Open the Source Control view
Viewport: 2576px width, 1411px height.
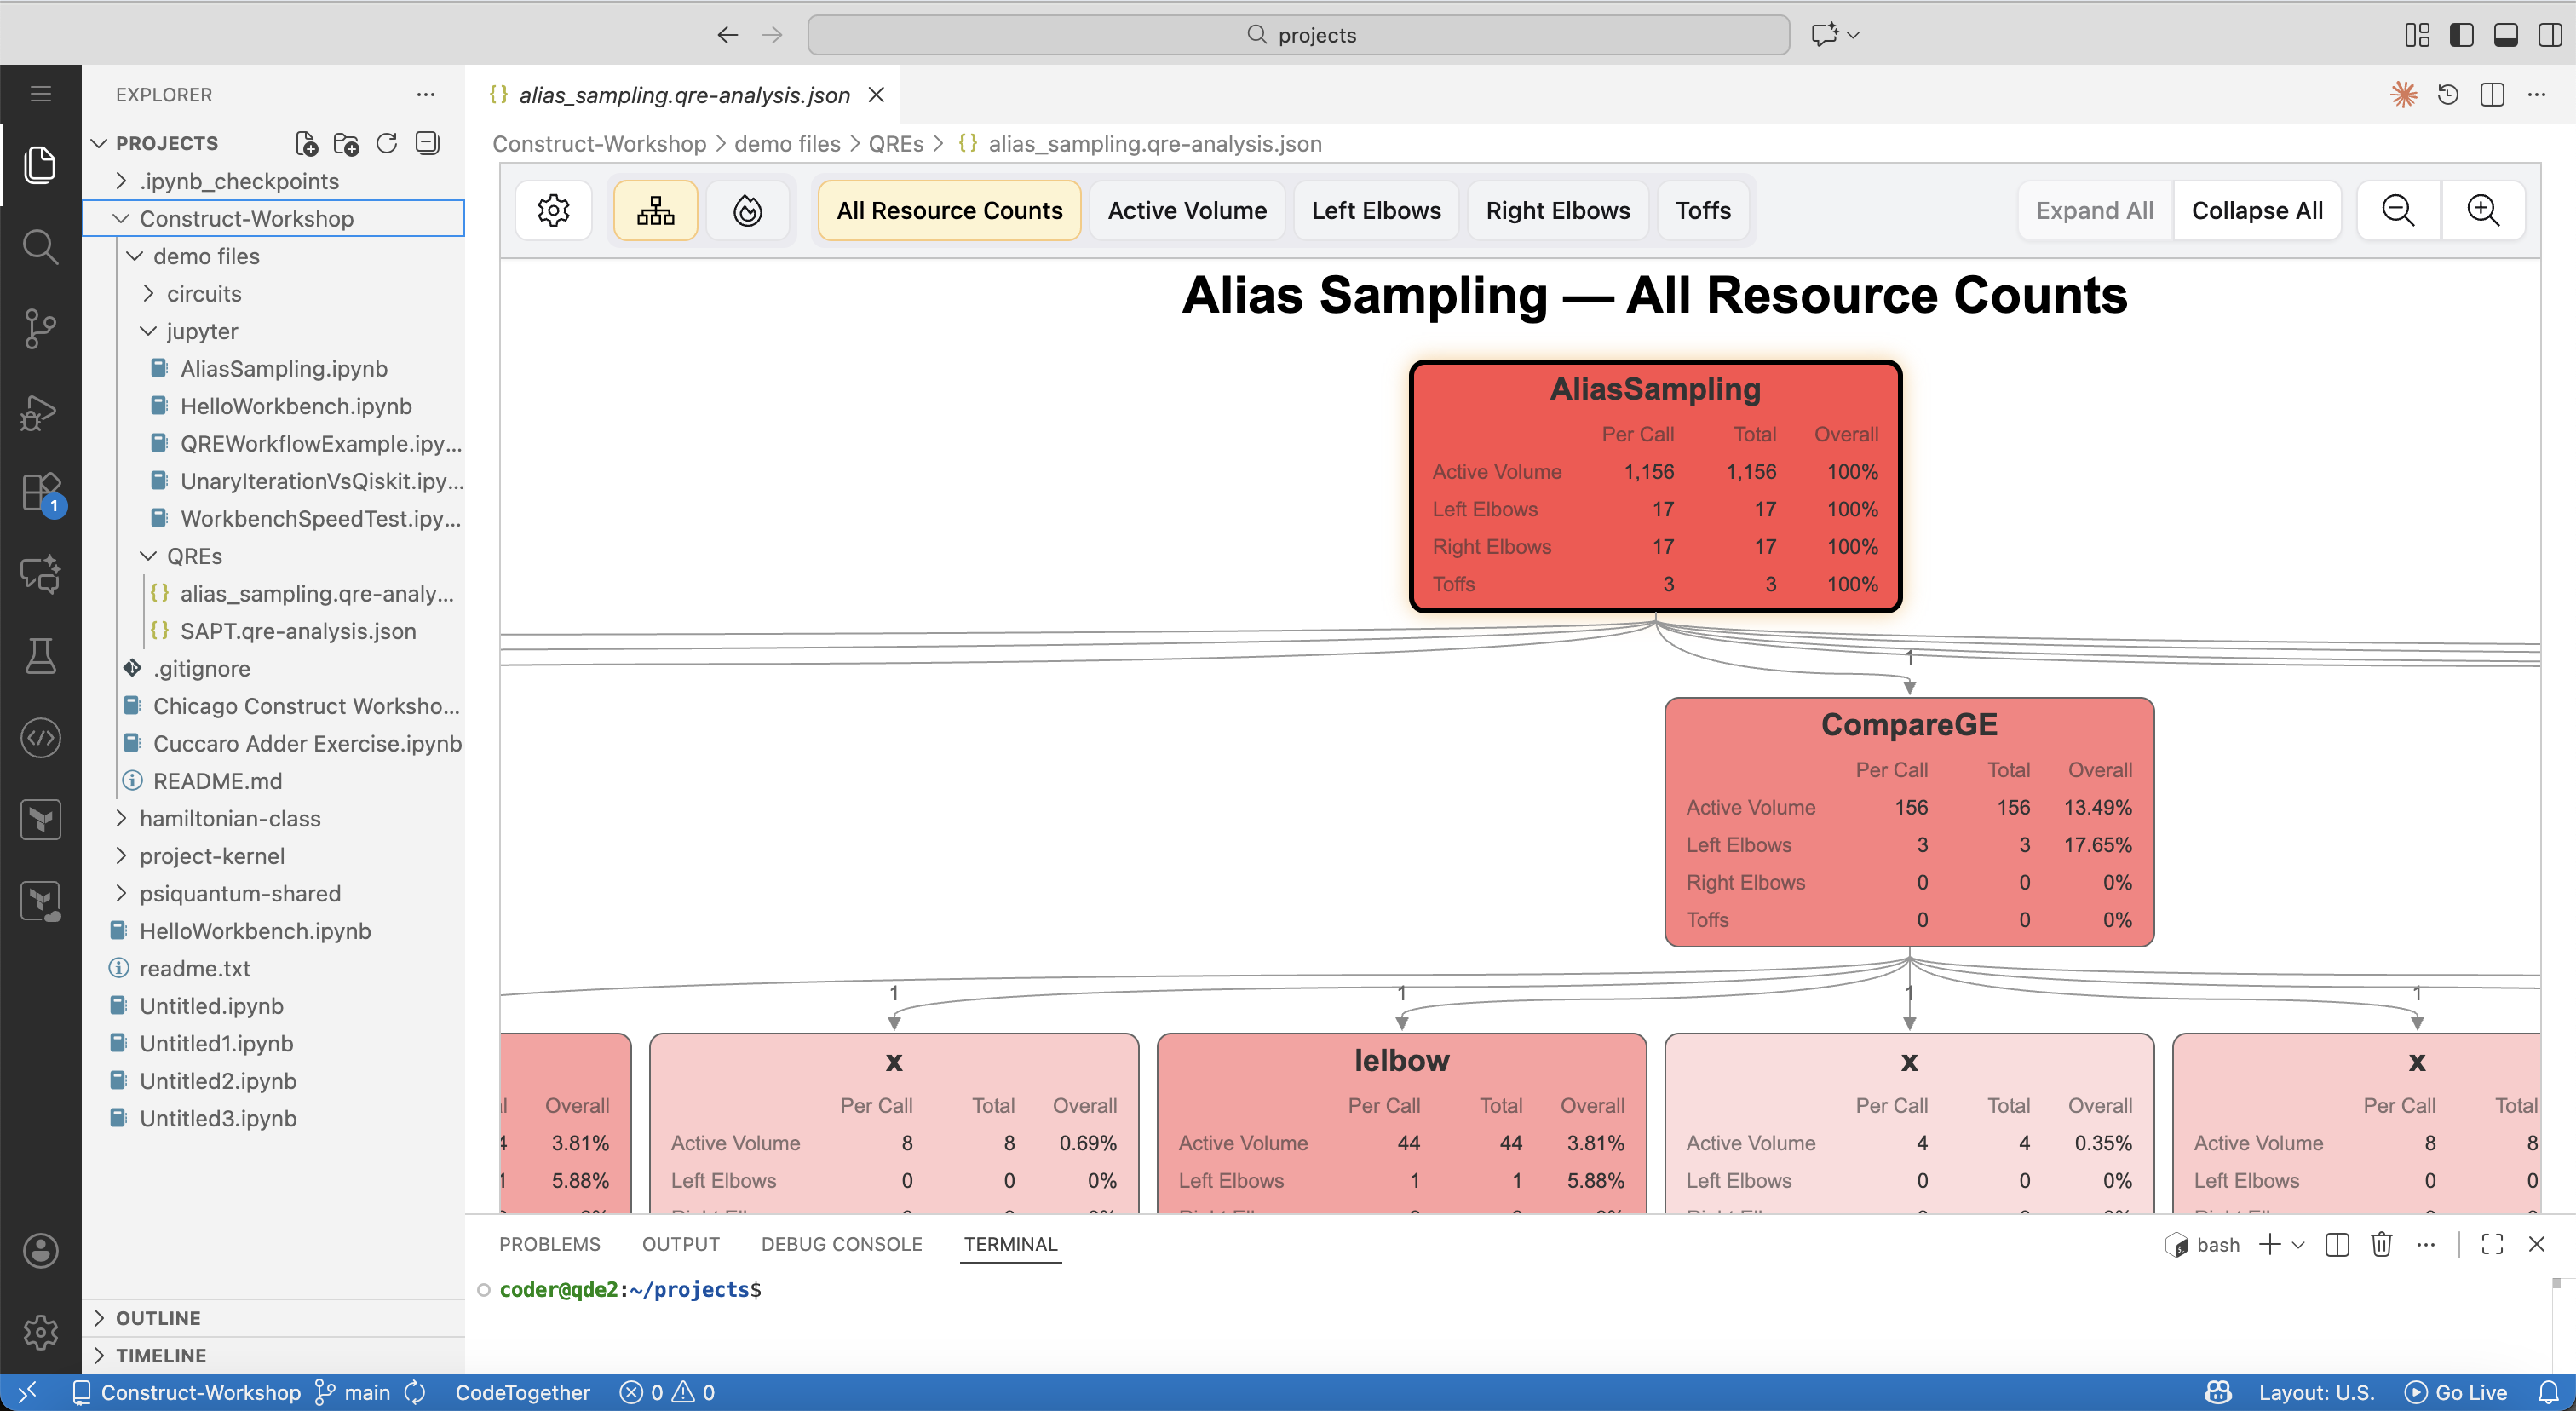pos(40,329)
